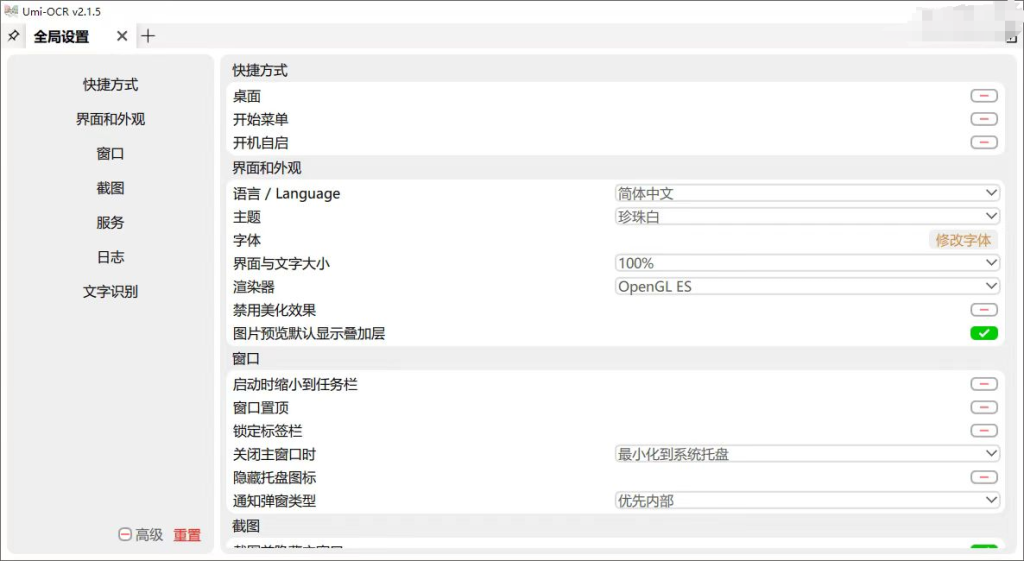
Task: Open the 界面与文字大小 100% dropdown
Action: coord(807,263)
